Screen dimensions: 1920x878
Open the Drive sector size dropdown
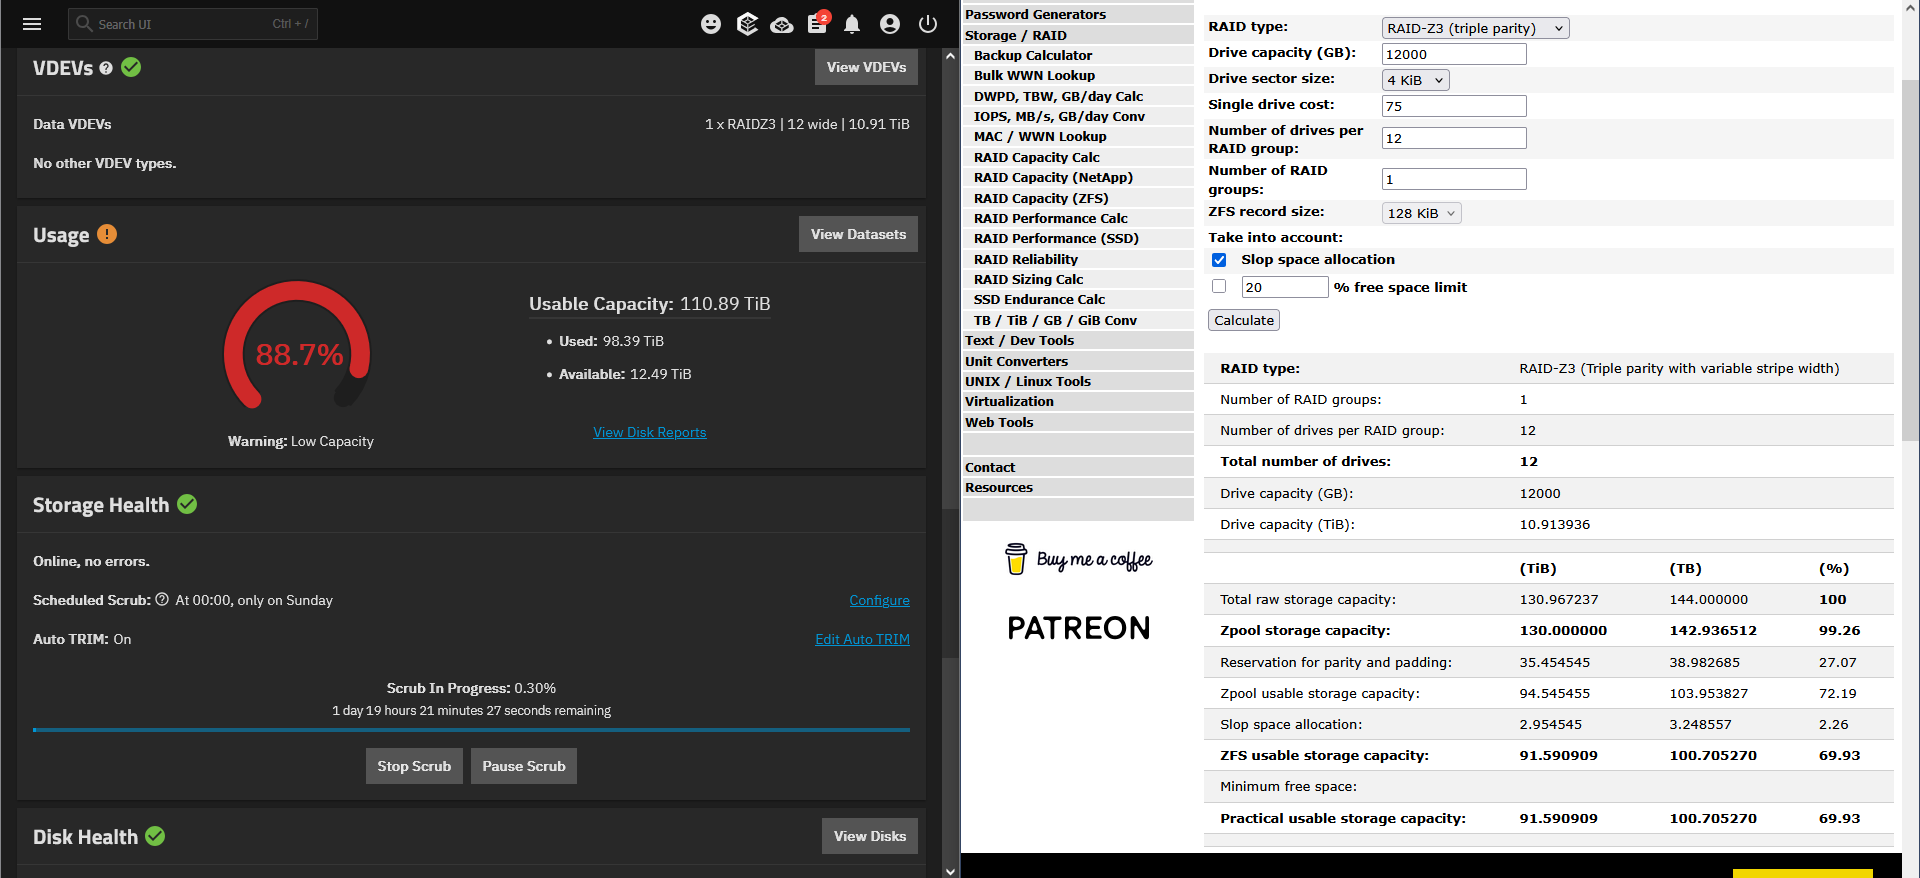[x=1415, y=80]
